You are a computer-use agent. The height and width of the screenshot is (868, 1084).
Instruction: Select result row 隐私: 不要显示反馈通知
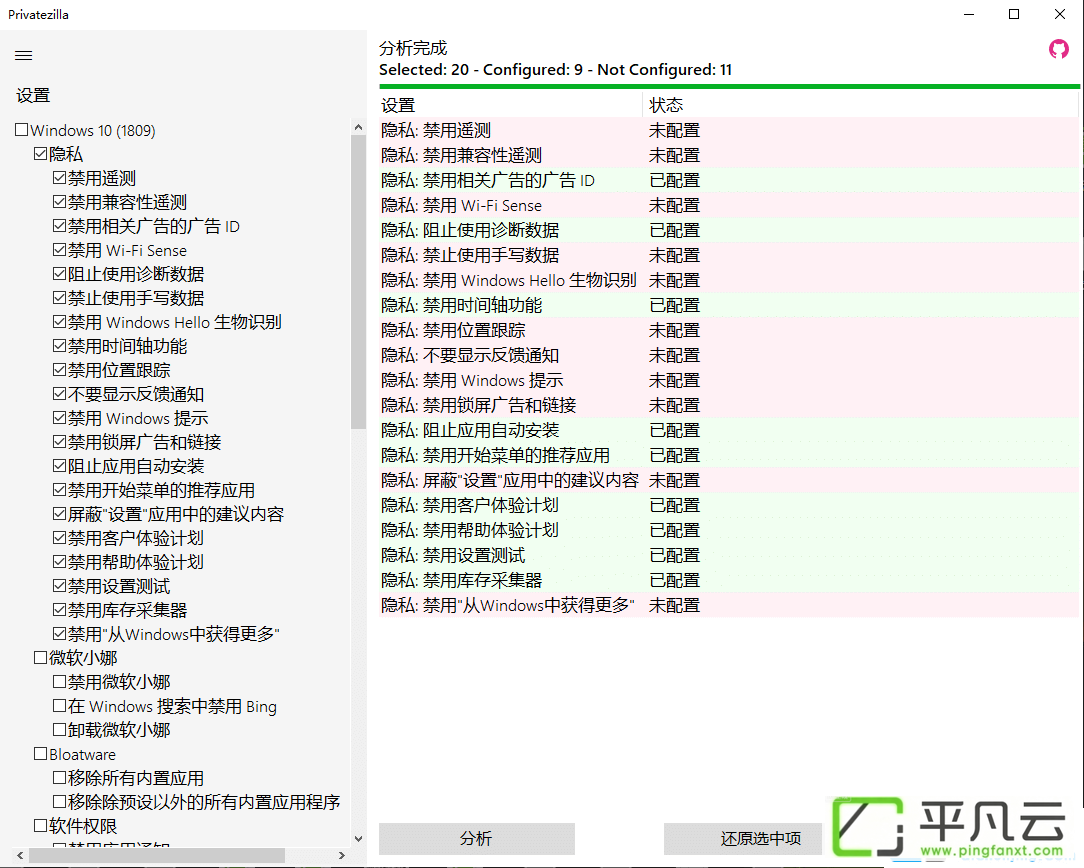729,355
